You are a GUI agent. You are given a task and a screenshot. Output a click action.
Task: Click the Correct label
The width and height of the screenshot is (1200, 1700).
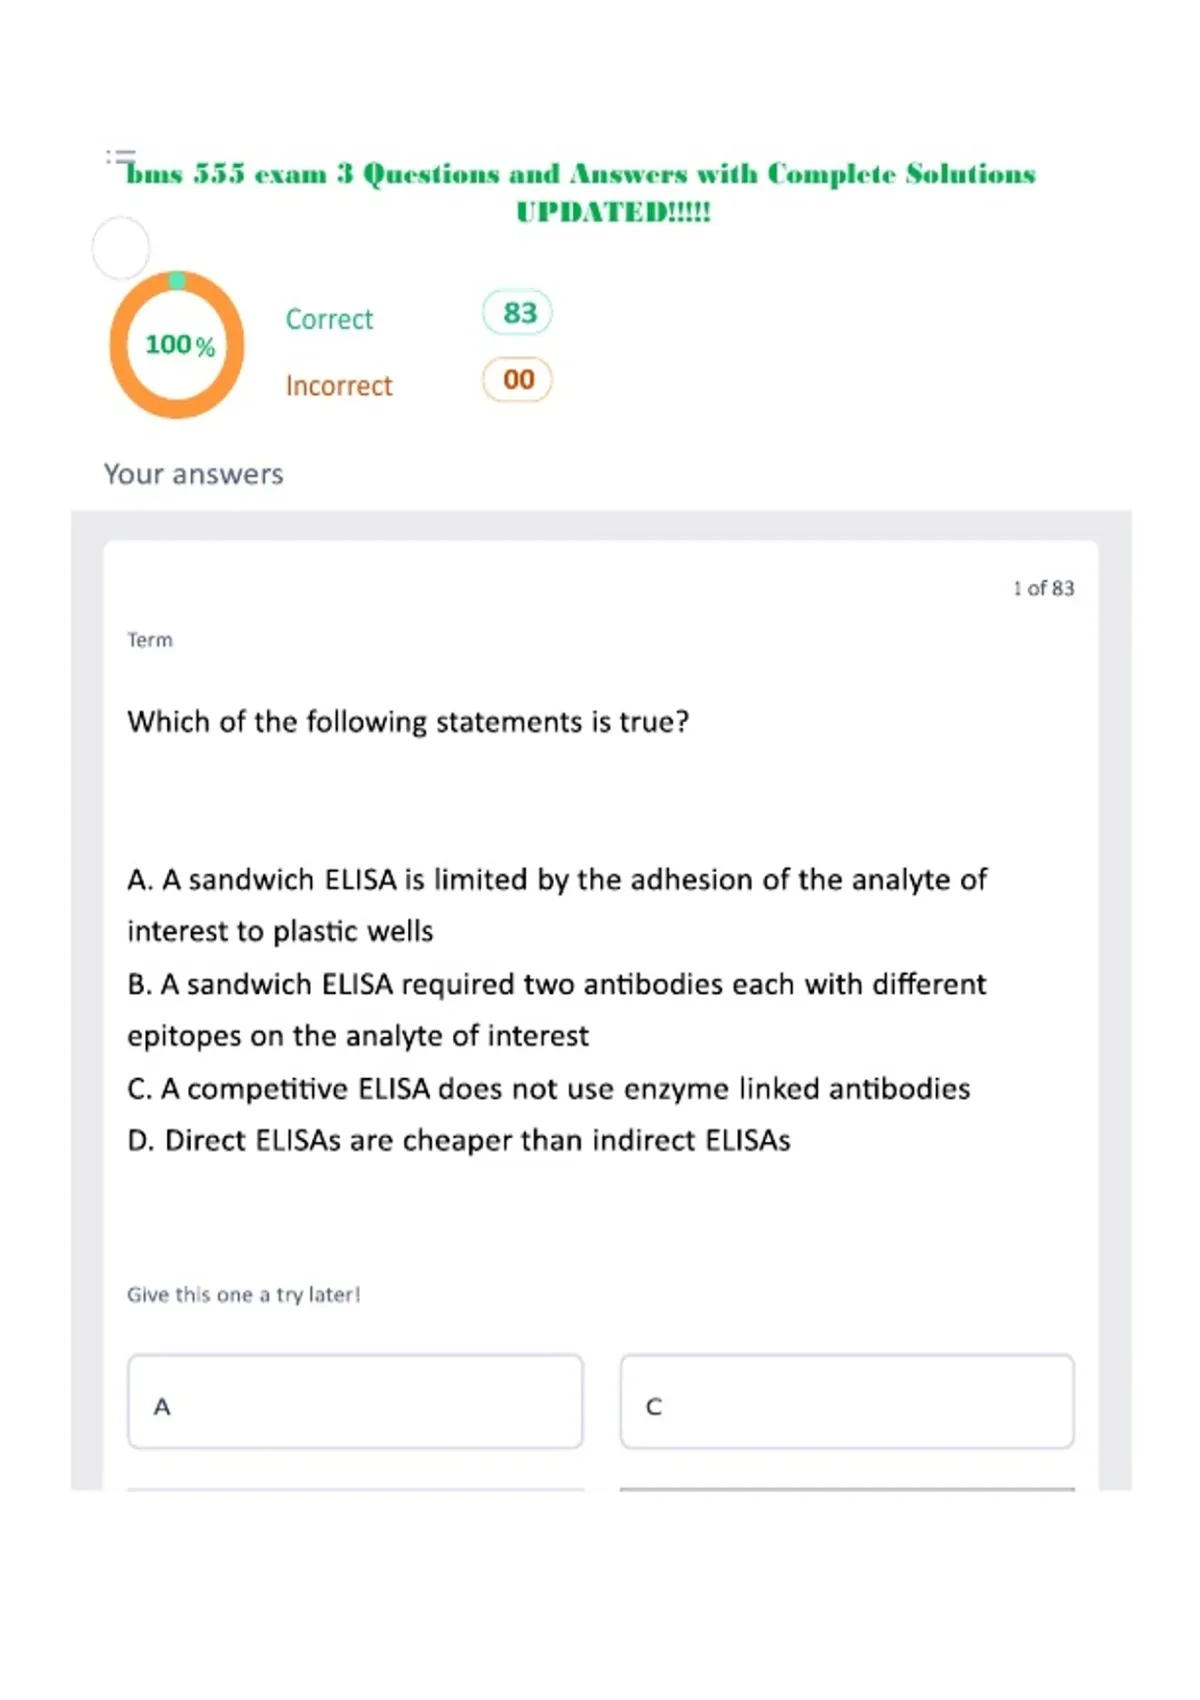tap(329, 319)
